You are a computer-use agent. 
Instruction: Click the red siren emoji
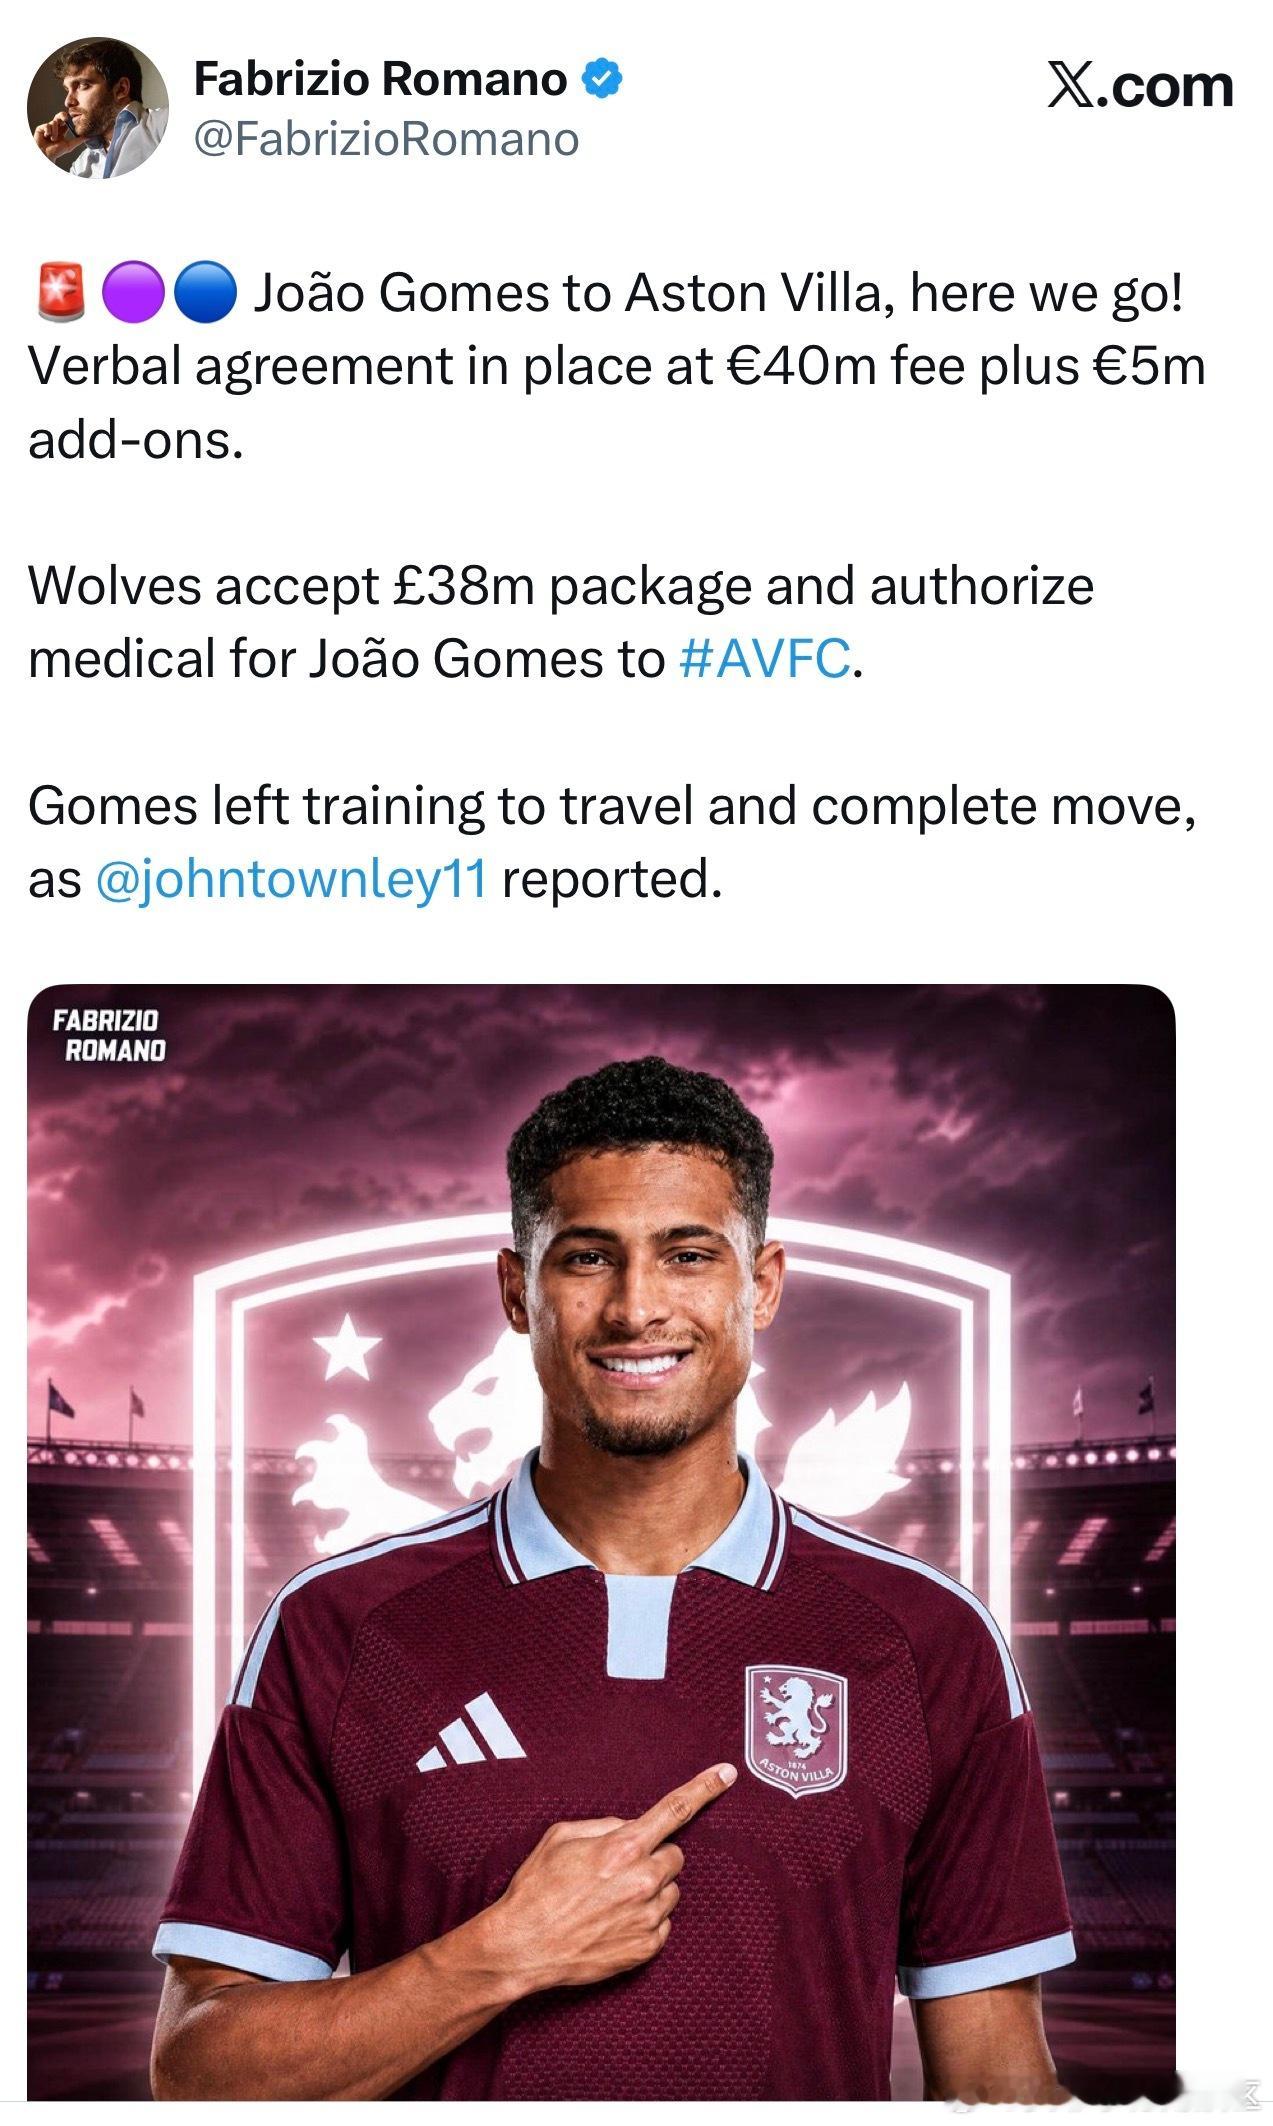coord(62,293)
